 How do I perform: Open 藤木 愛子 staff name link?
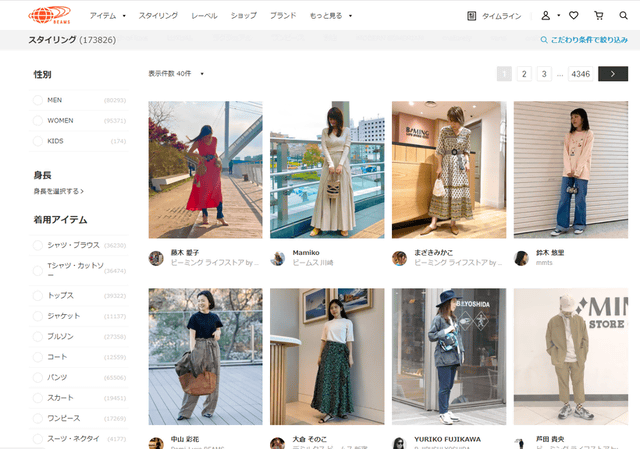(x=185, y=253)
